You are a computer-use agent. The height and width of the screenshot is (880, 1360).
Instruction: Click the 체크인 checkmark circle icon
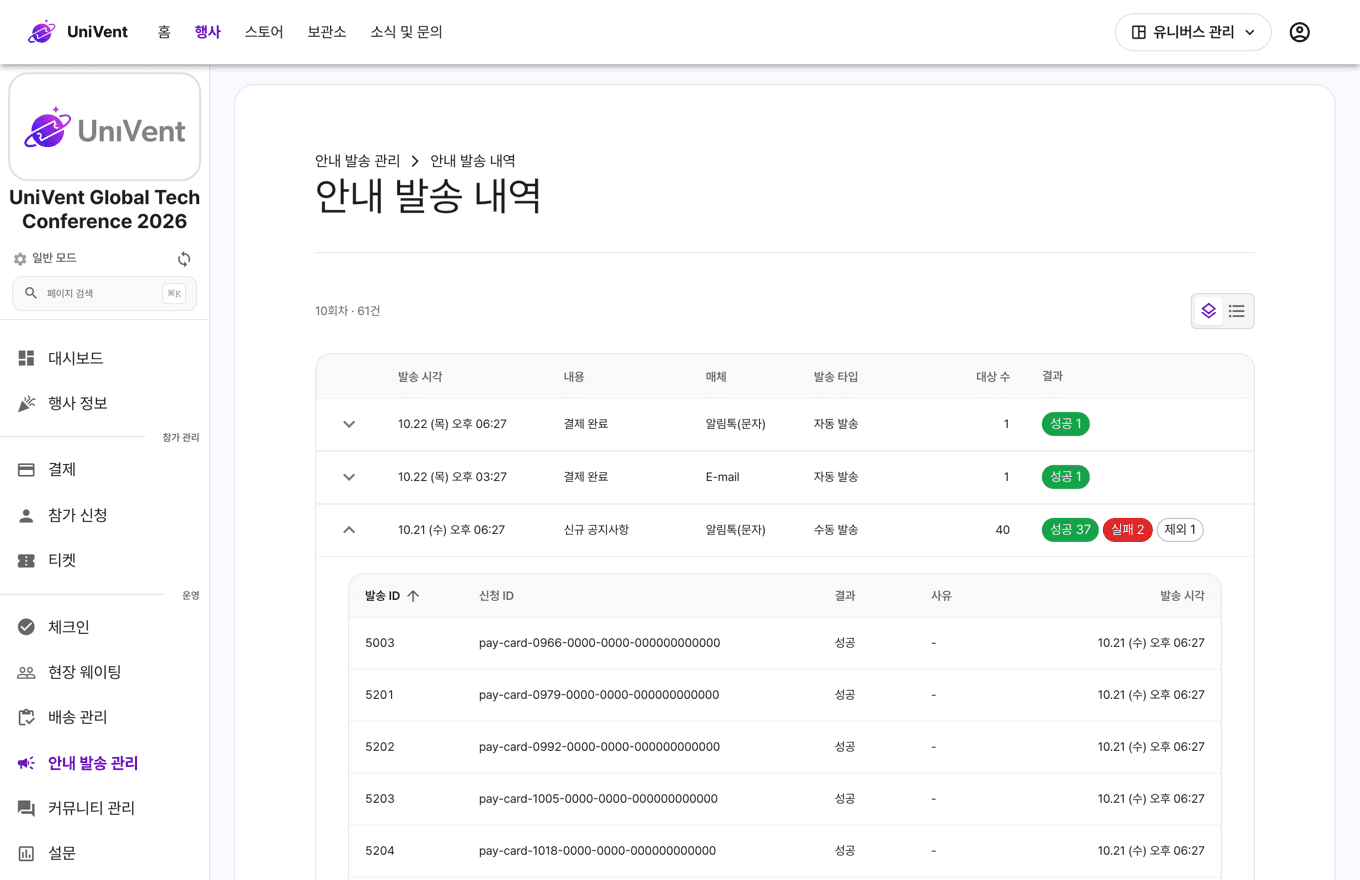tap(27, 627)
